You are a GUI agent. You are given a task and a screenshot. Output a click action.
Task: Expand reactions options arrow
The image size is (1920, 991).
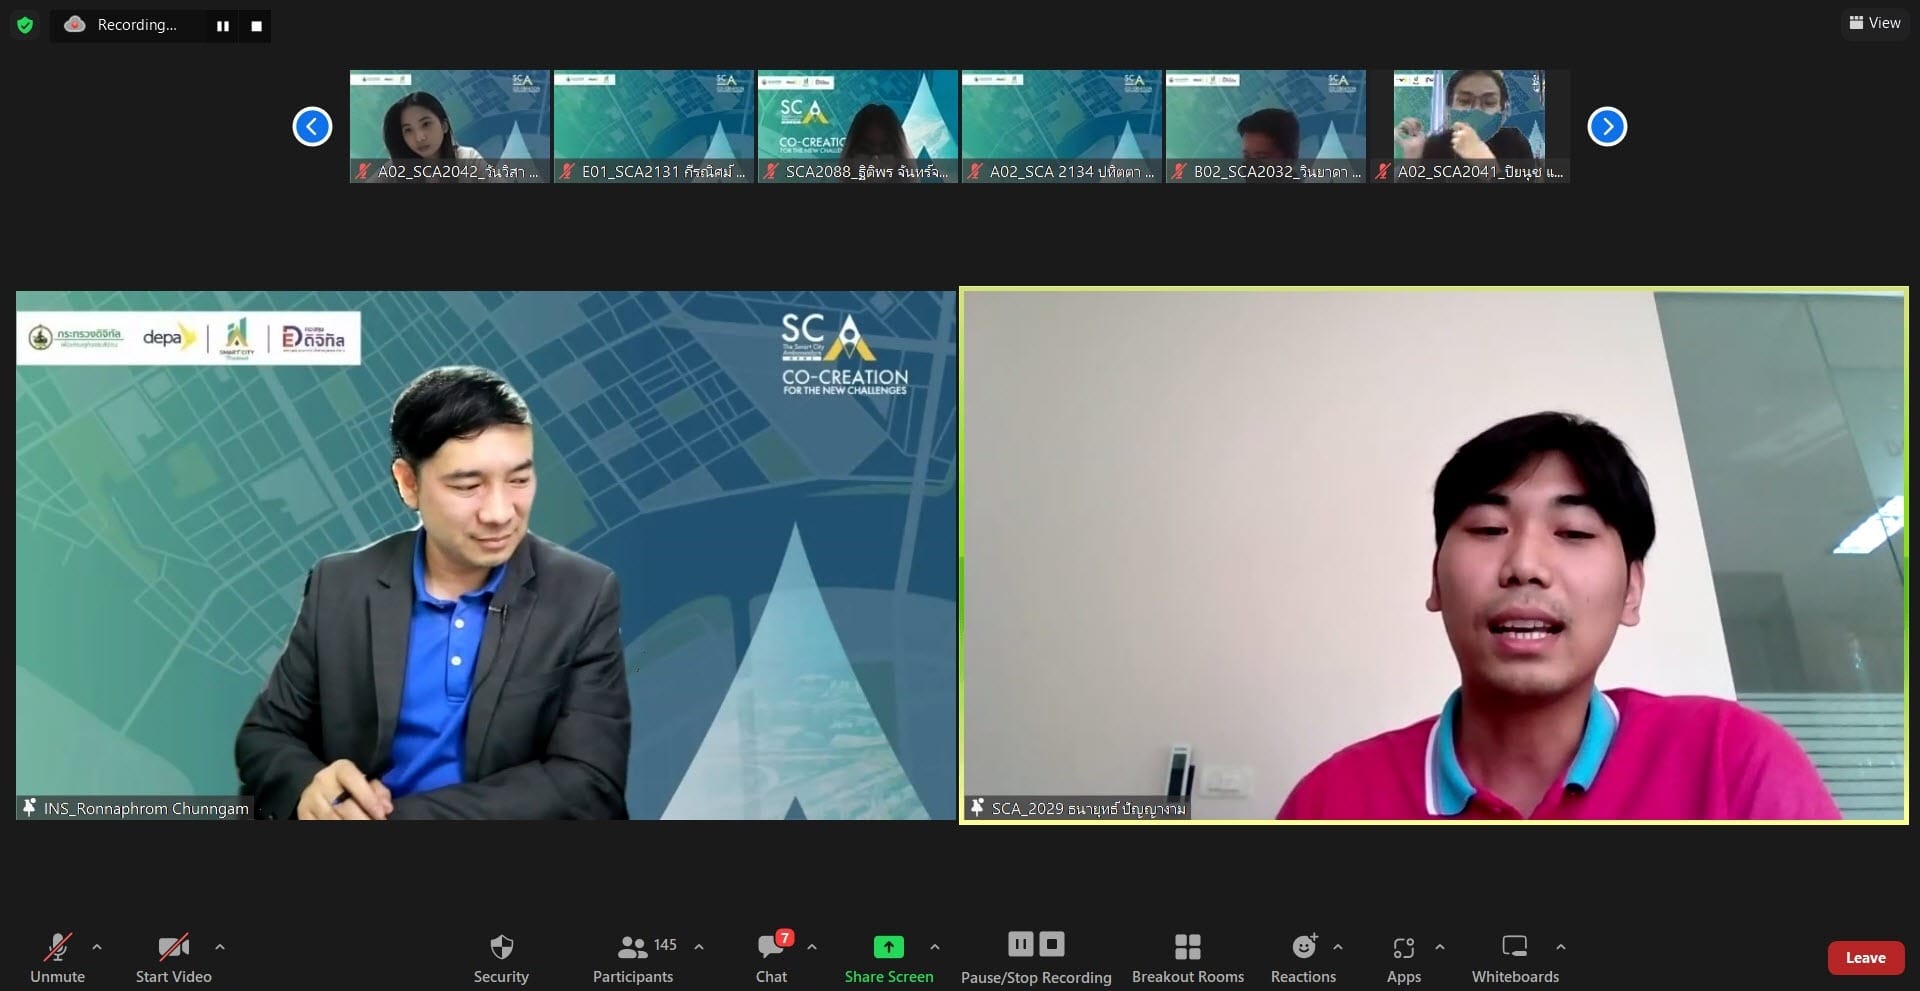1338,946
